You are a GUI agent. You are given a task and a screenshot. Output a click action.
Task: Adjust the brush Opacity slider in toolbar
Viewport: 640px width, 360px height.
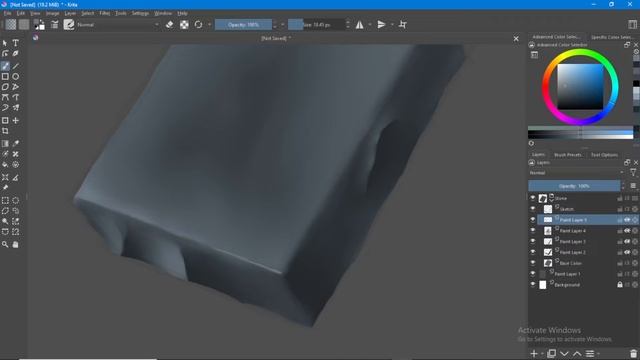pos(243,24)
